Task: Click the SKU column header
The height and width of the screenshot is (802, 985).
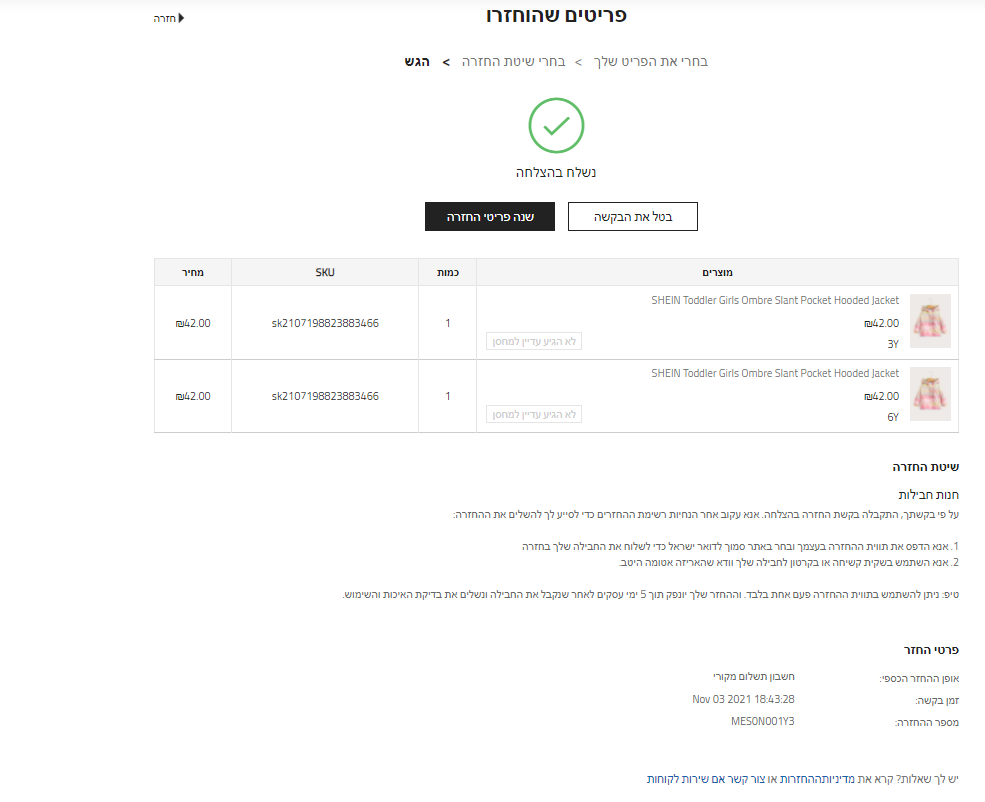Action: (x=325, y=272)
